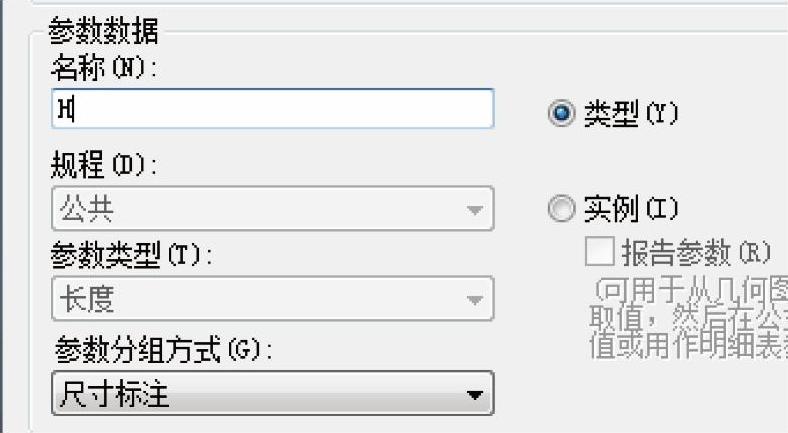The width and height of the screenshot is (788, 433).
Task: Open the 规程 dropdown arrow
Action: click(474, 209)
